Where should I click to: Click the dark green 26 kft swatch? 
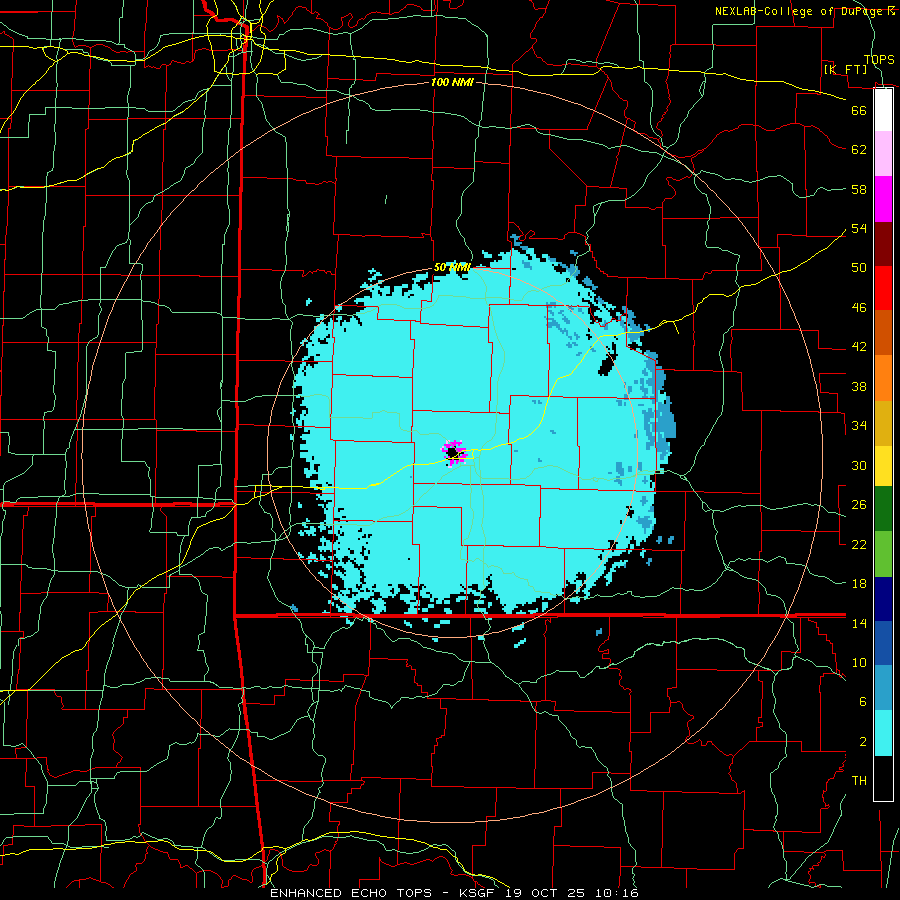point(883,509)
